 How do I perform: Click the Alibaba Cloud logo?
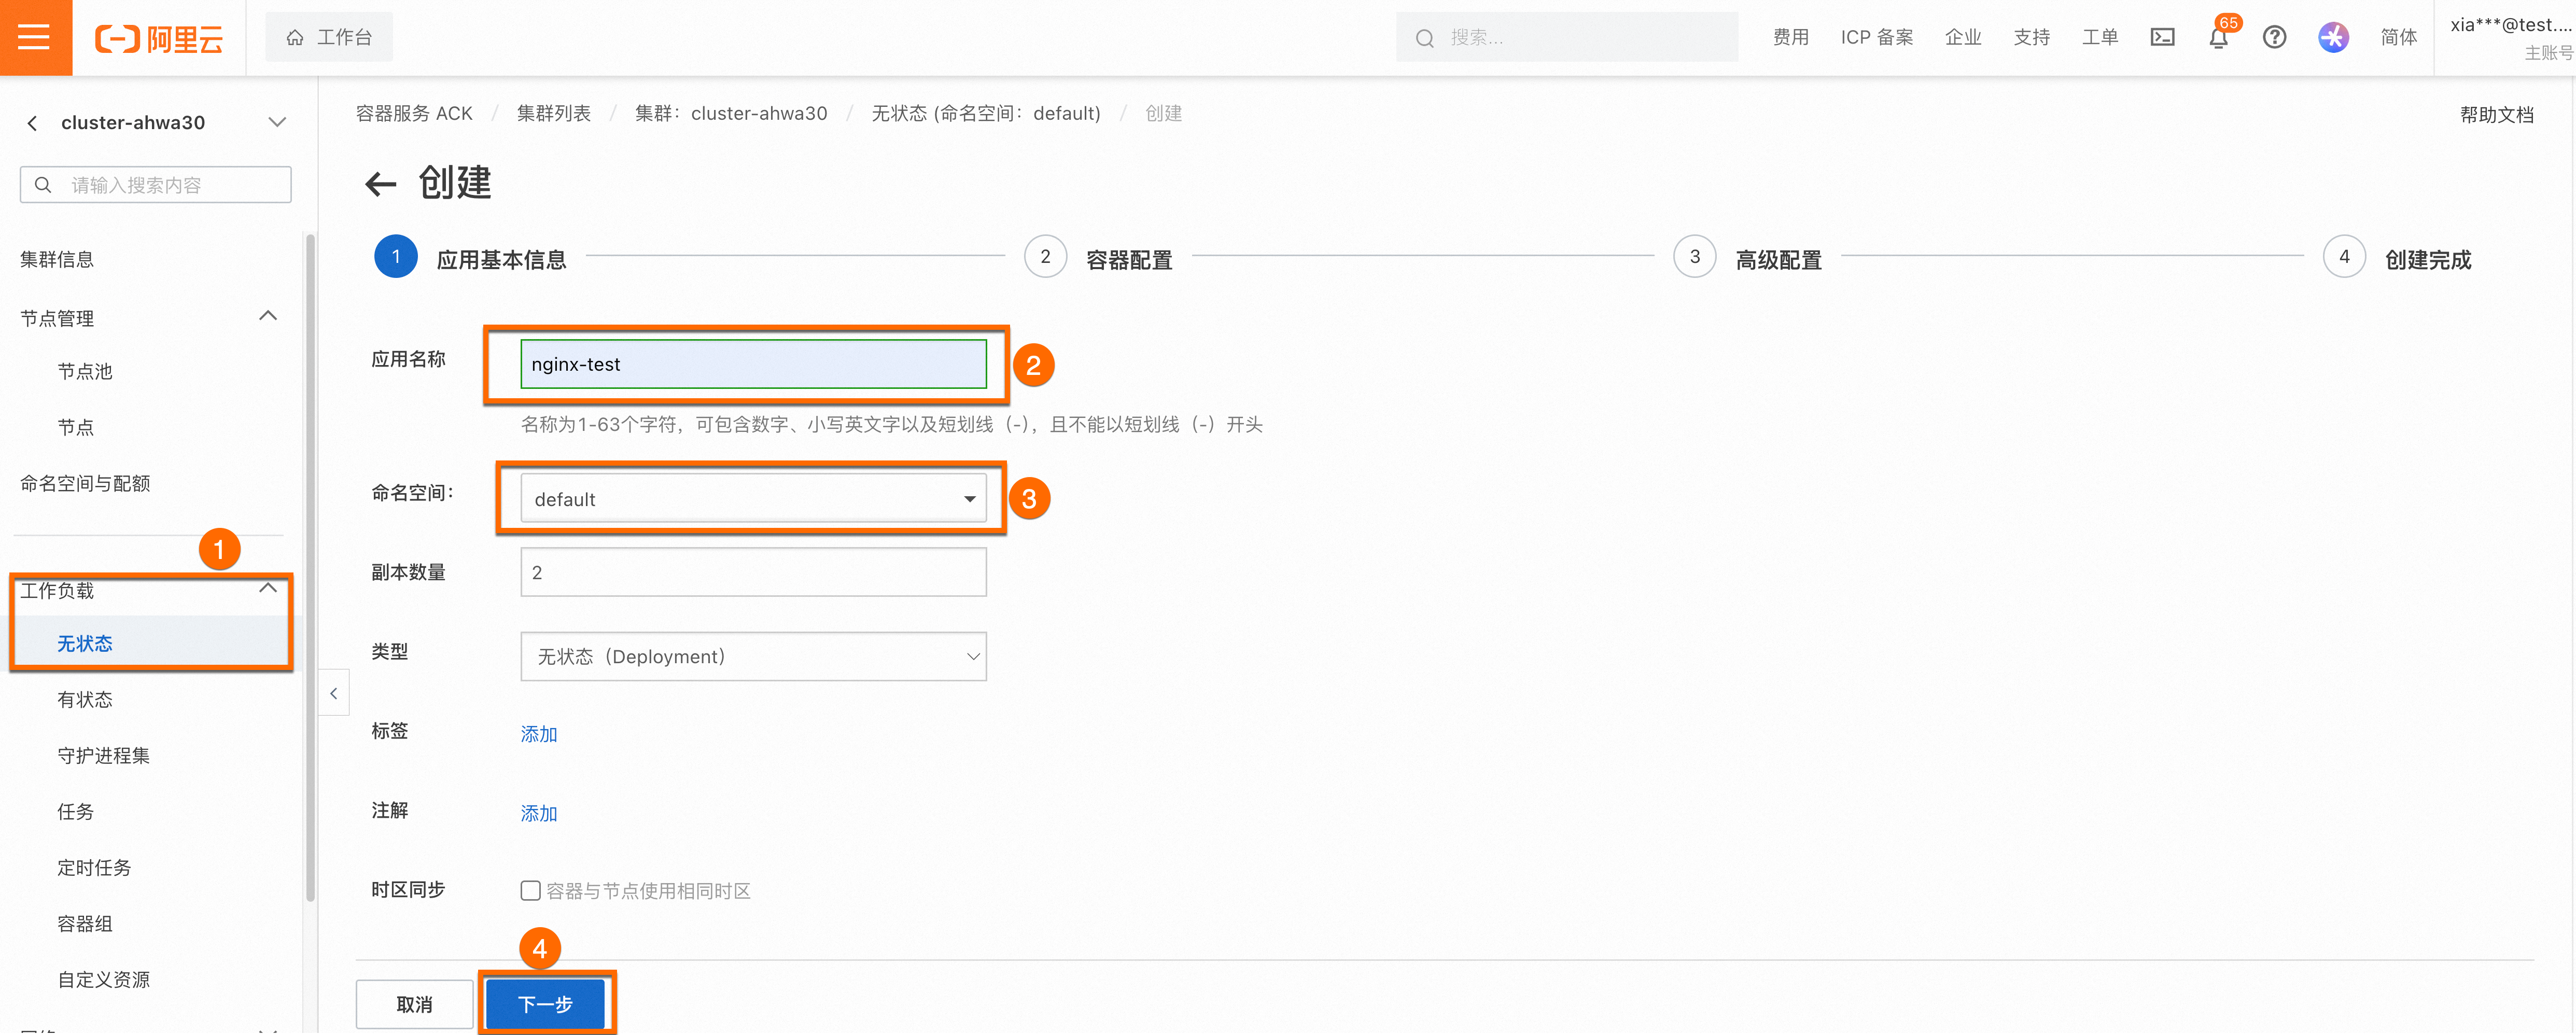click(159, 38)
